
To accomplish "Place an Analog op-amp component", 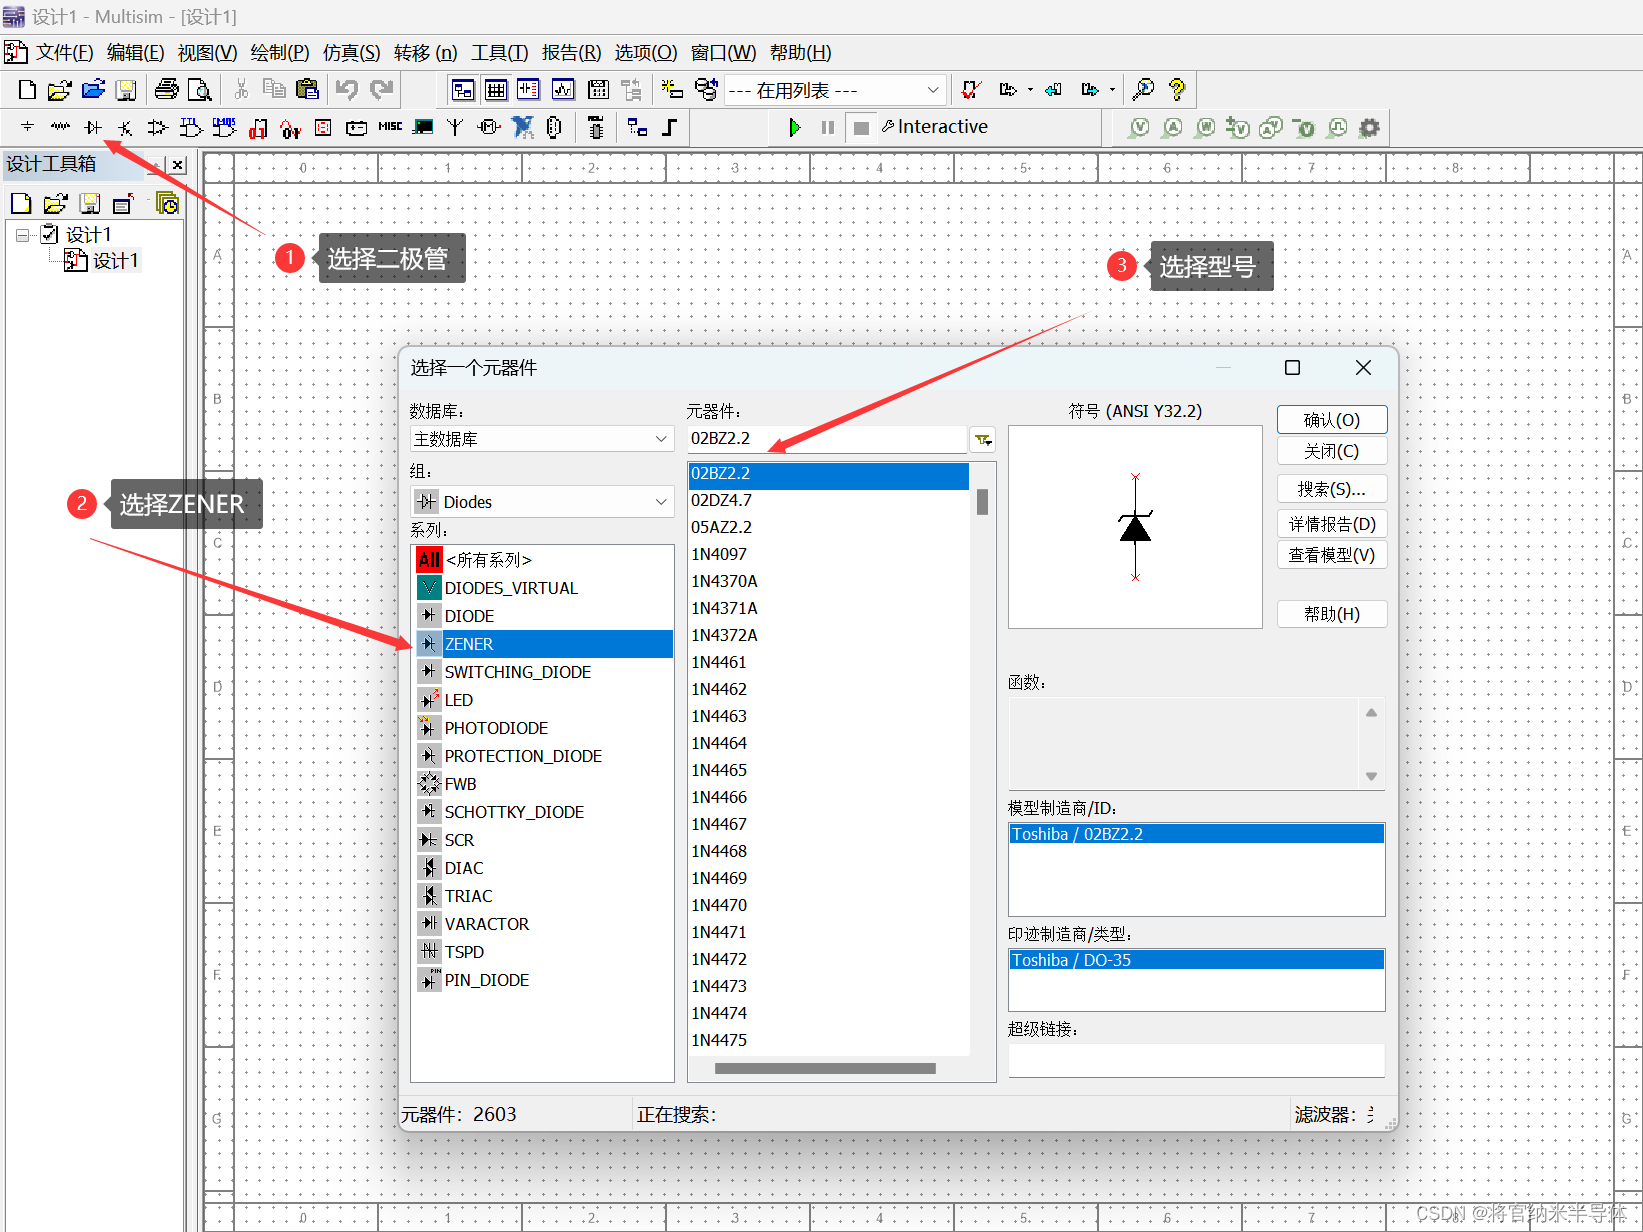I will tap(158, 127).
